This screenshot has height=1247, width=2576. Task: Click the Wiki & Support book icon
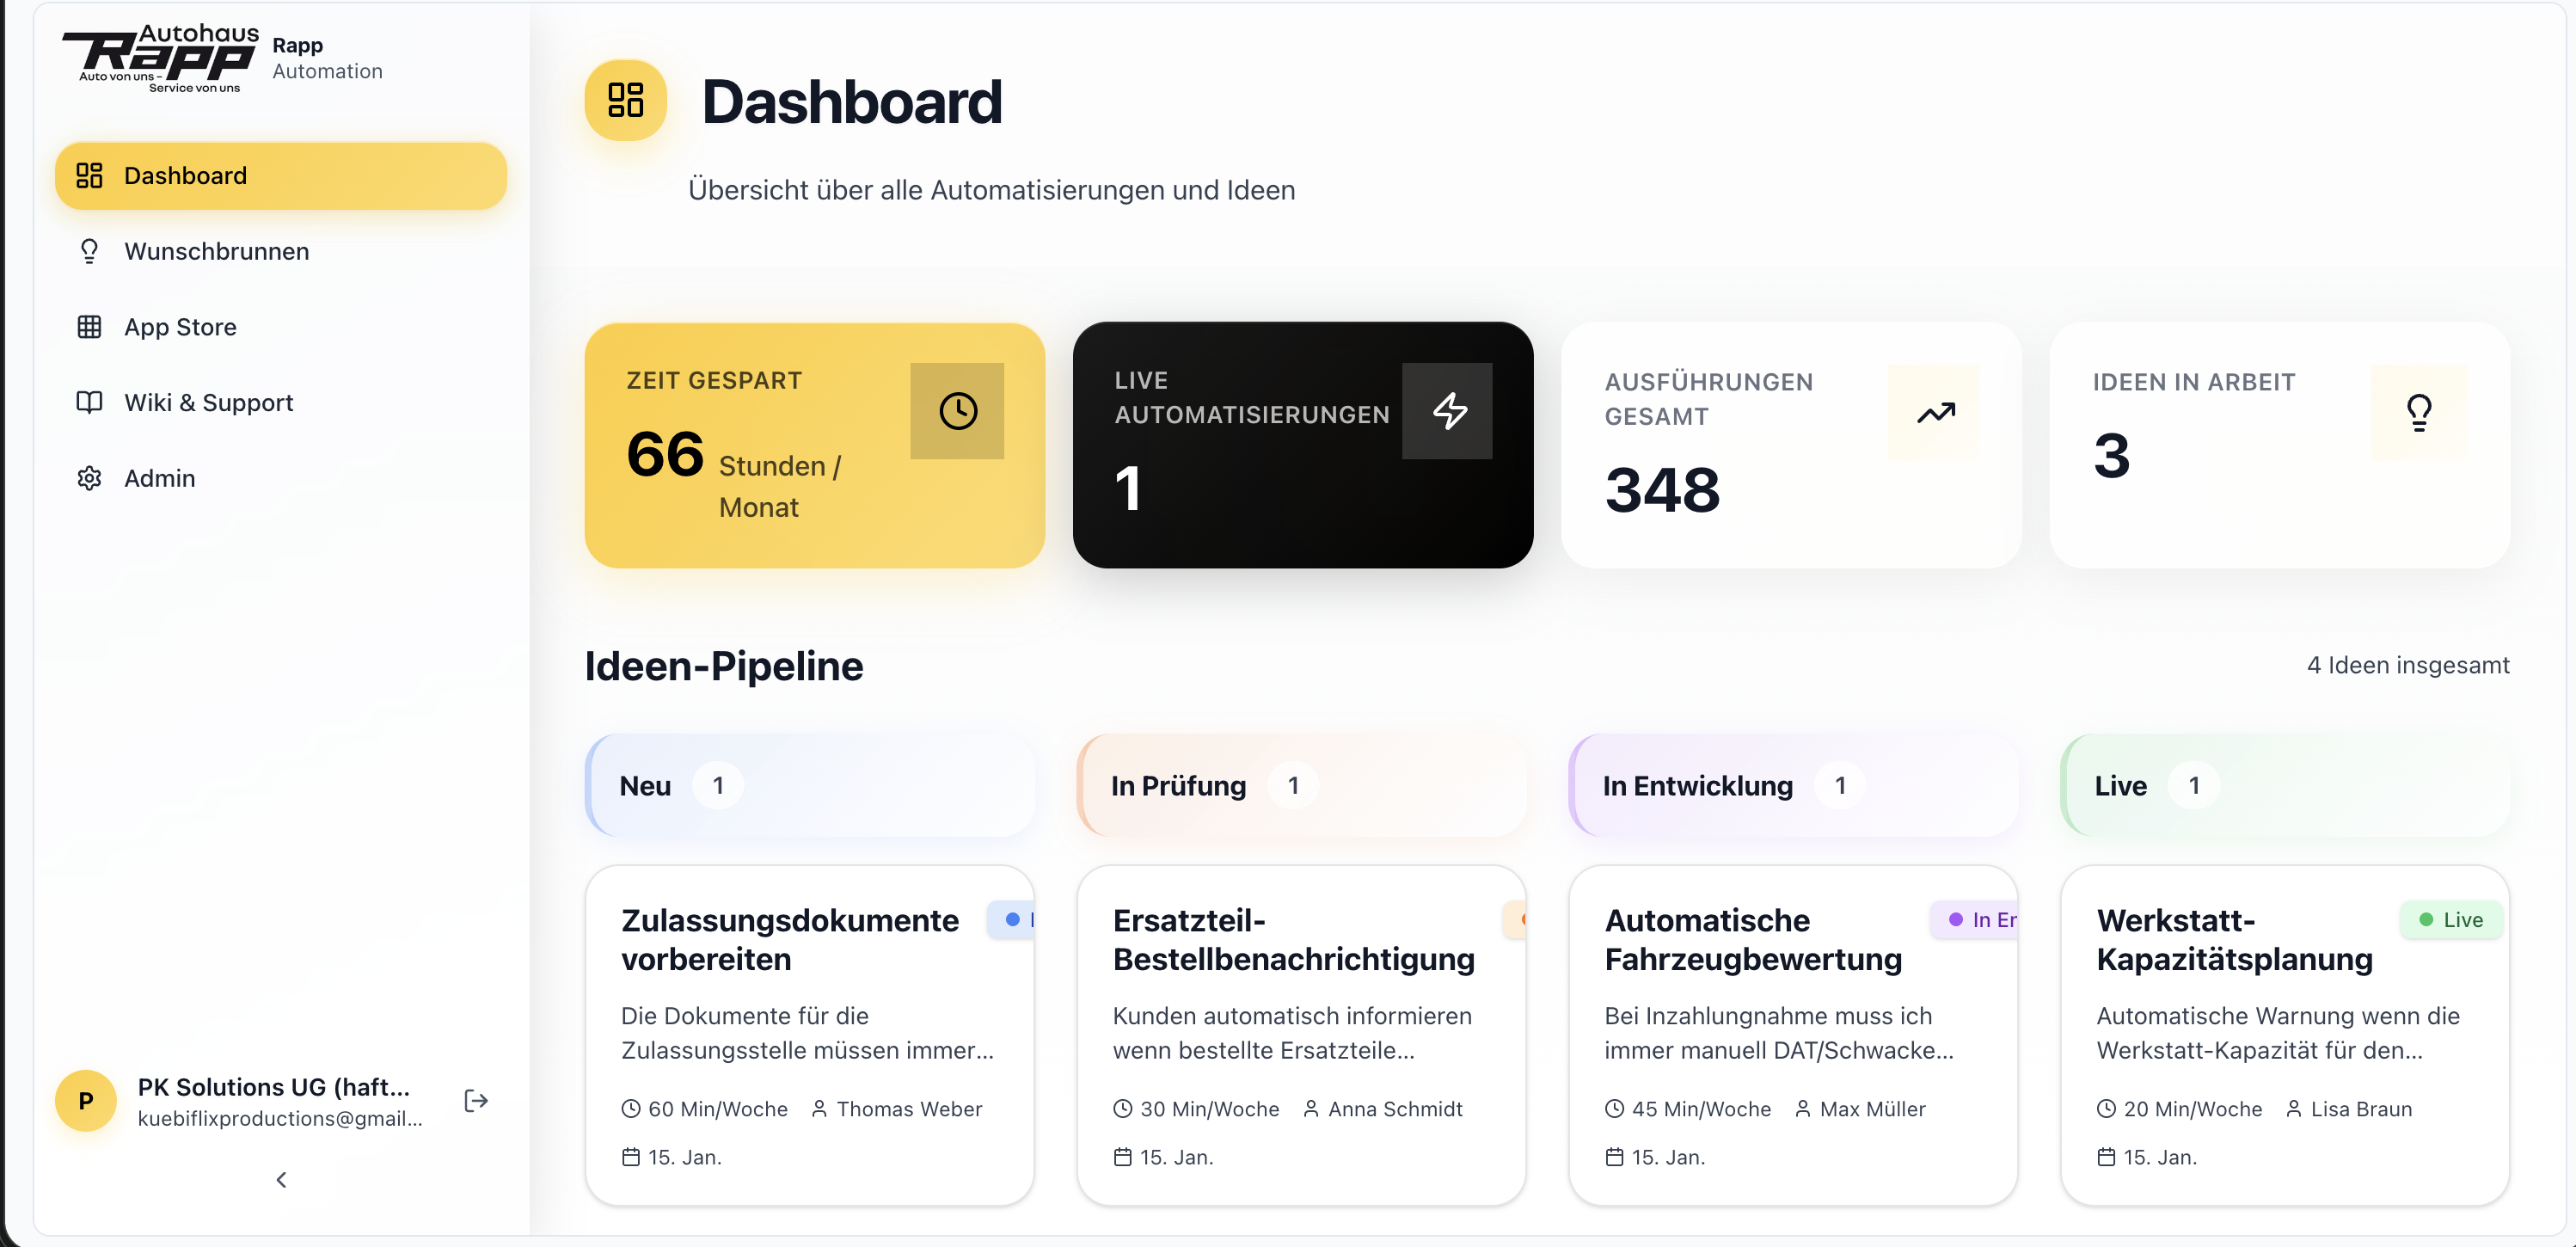(x=89, y=402)
